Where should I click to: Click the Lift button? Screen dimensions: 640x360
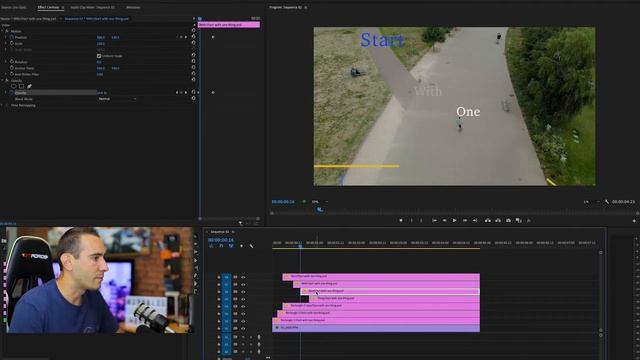click(x=488, y=220)
